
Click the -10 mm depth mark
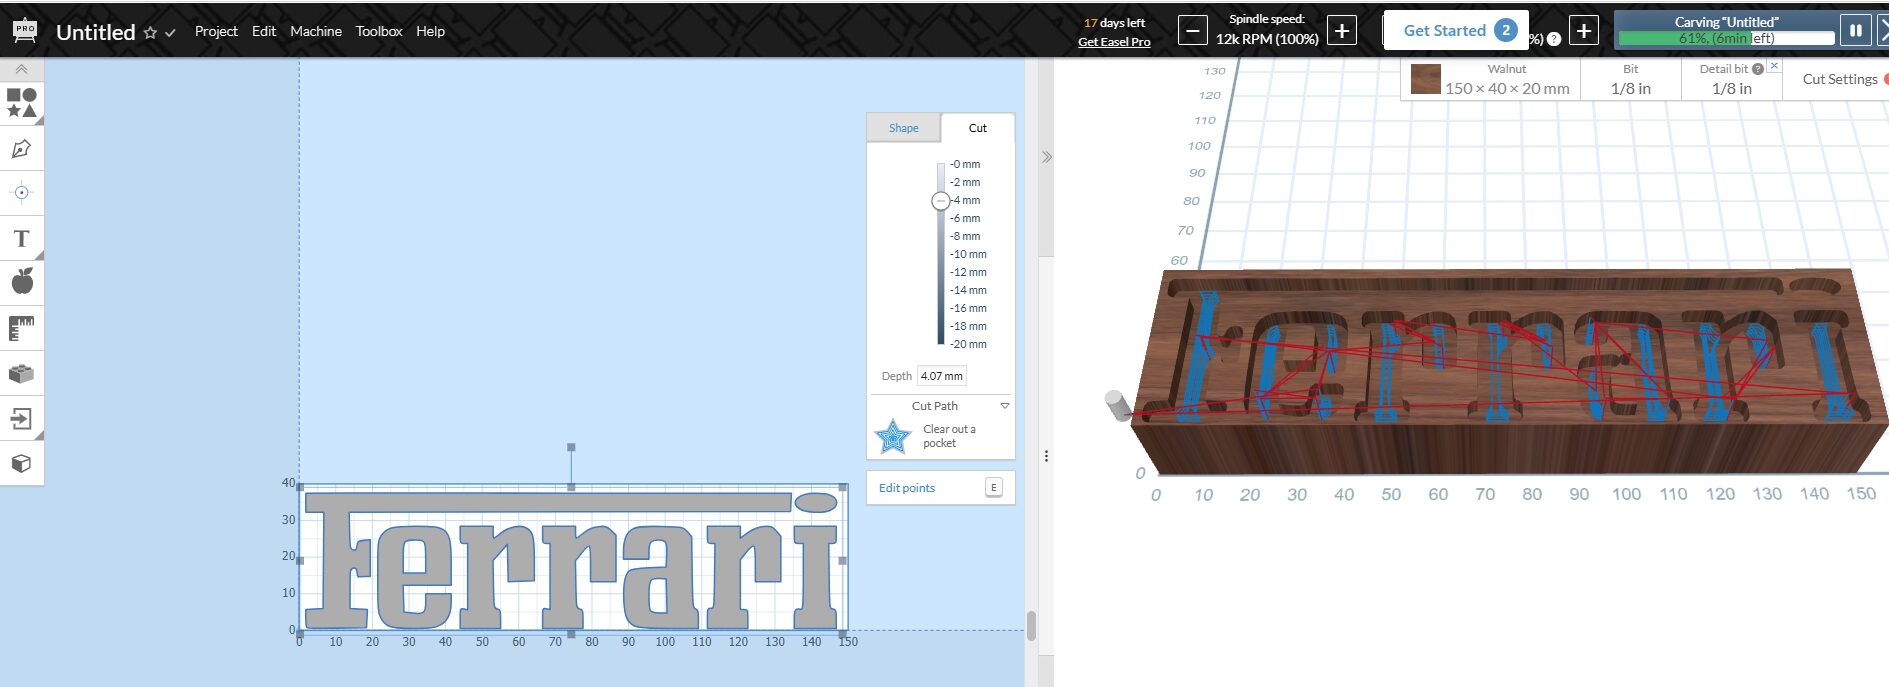point(969,254)
